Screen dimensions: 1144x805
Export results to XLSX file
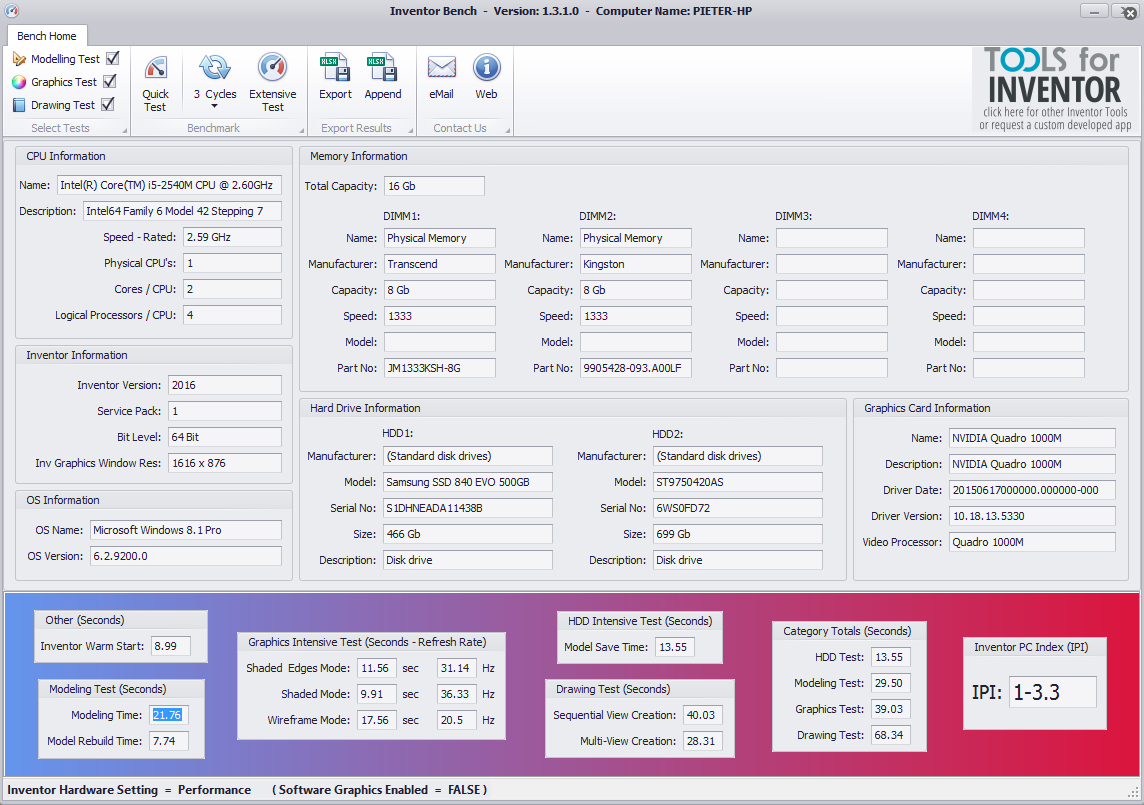[x=335, y=78]
